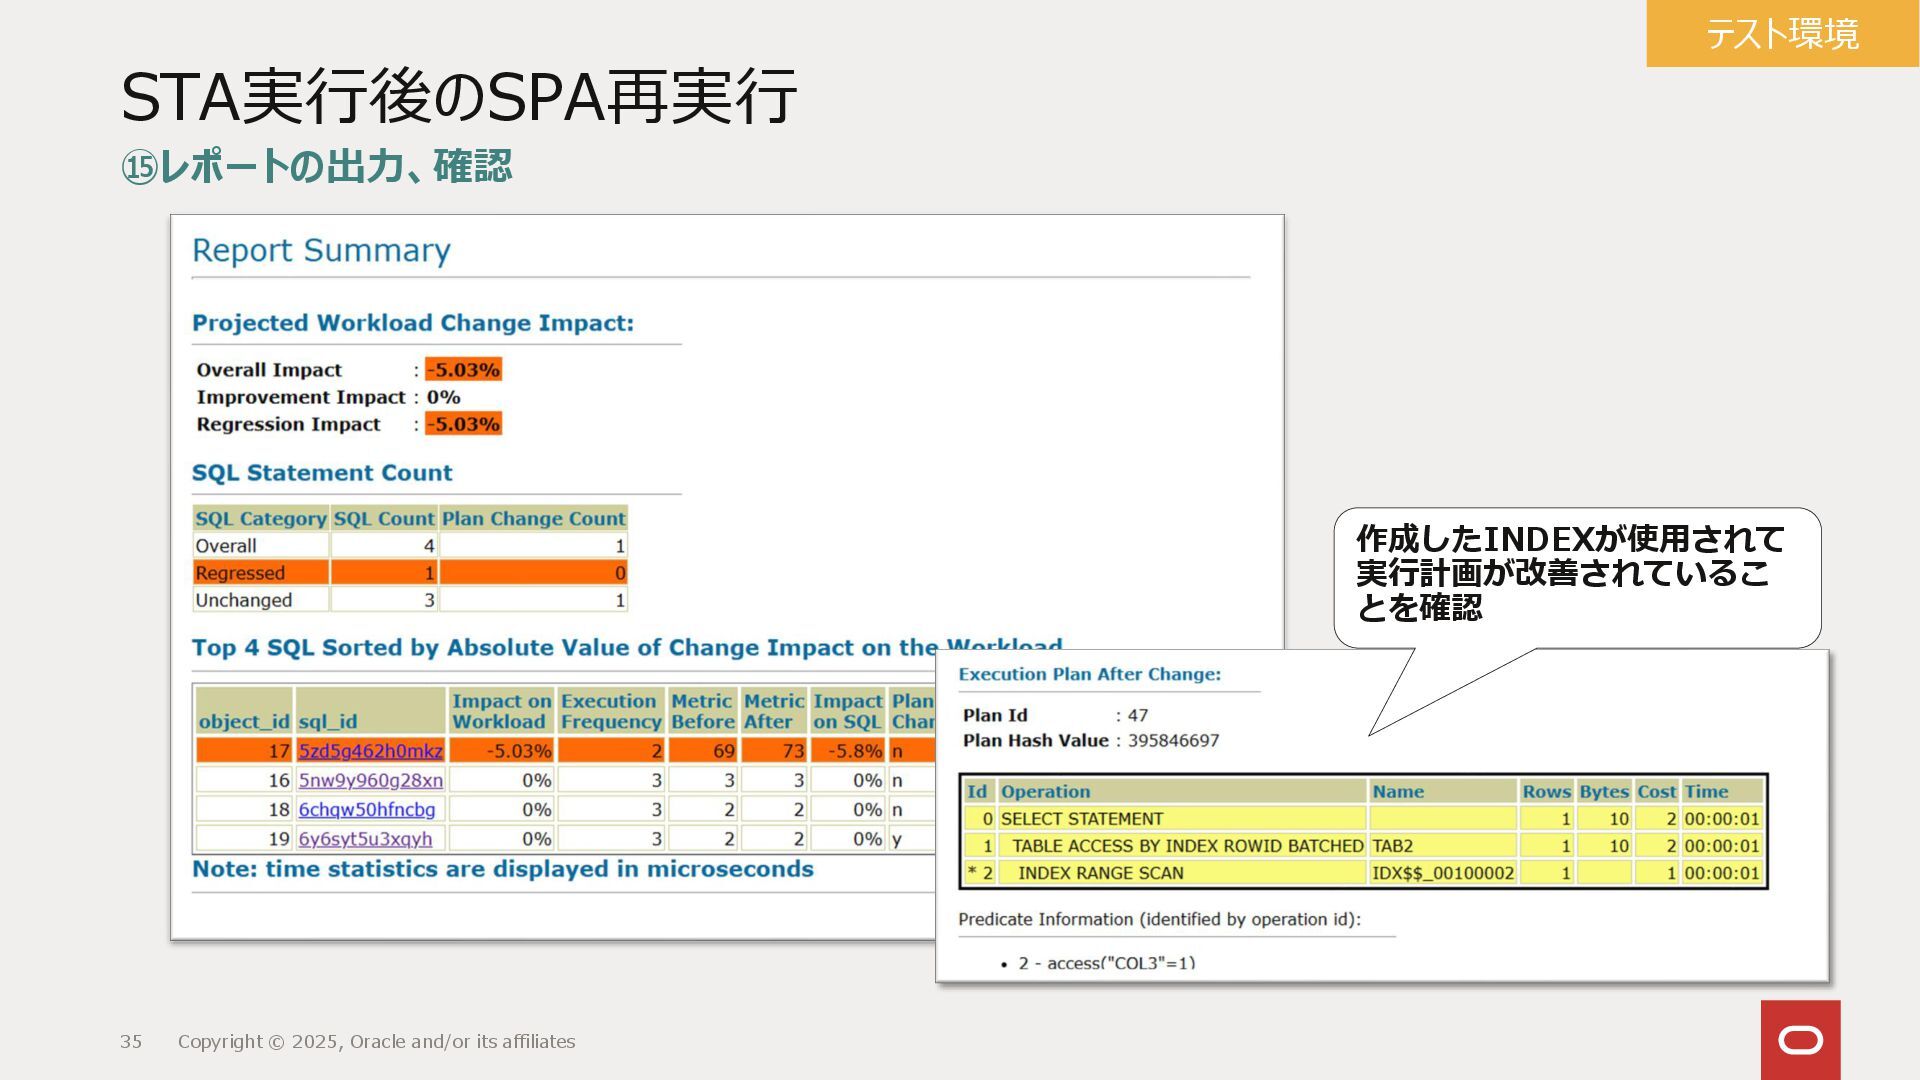The width and height of the screenshot is (1920, 1080).
Task: Open sql_id link 5zd5g462h0mkz
Action: 370,751
